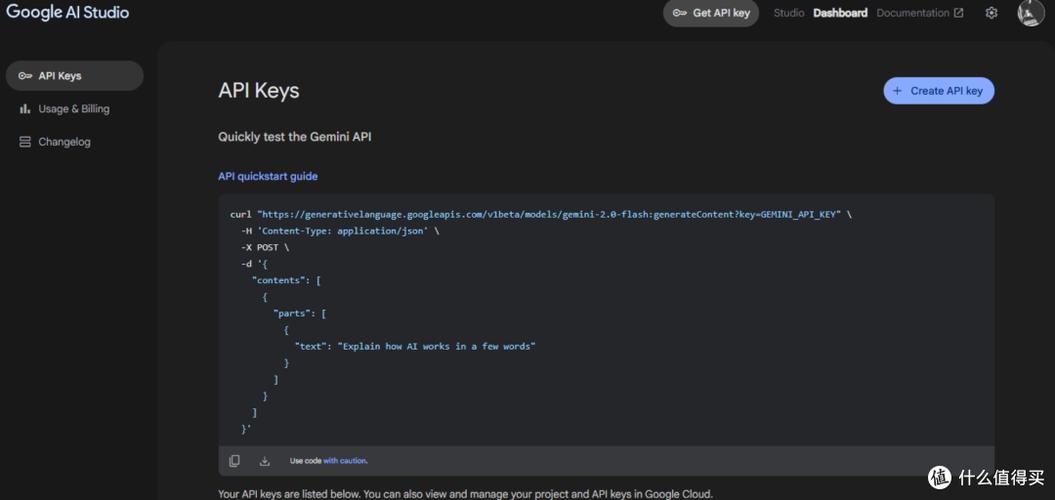Image resolution: width=1055 pixels, height=500 pixels.
Task: Click the 'Quickly test the Gemini API' text
Action: pos(295,137)
